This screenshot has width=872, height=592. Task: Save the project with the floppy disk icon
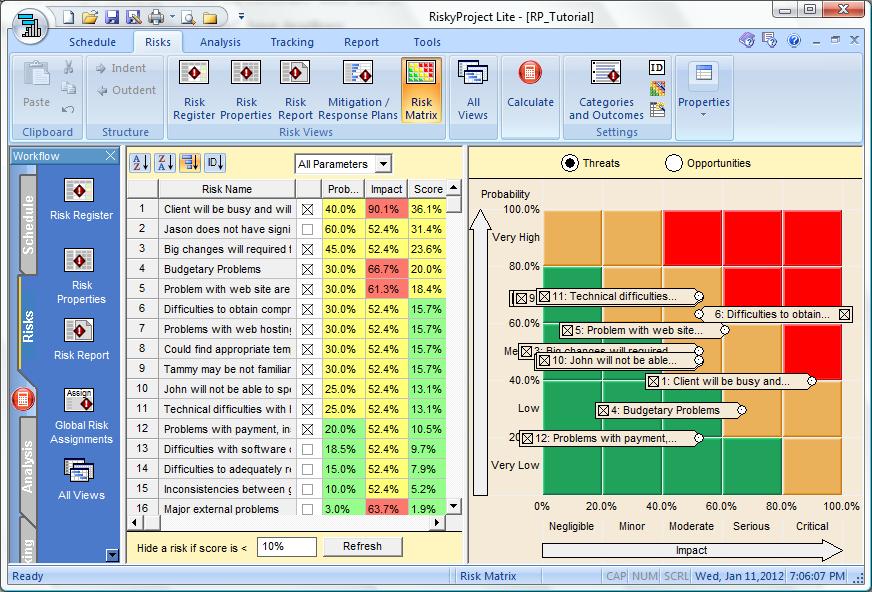click(x=112, y=18)
